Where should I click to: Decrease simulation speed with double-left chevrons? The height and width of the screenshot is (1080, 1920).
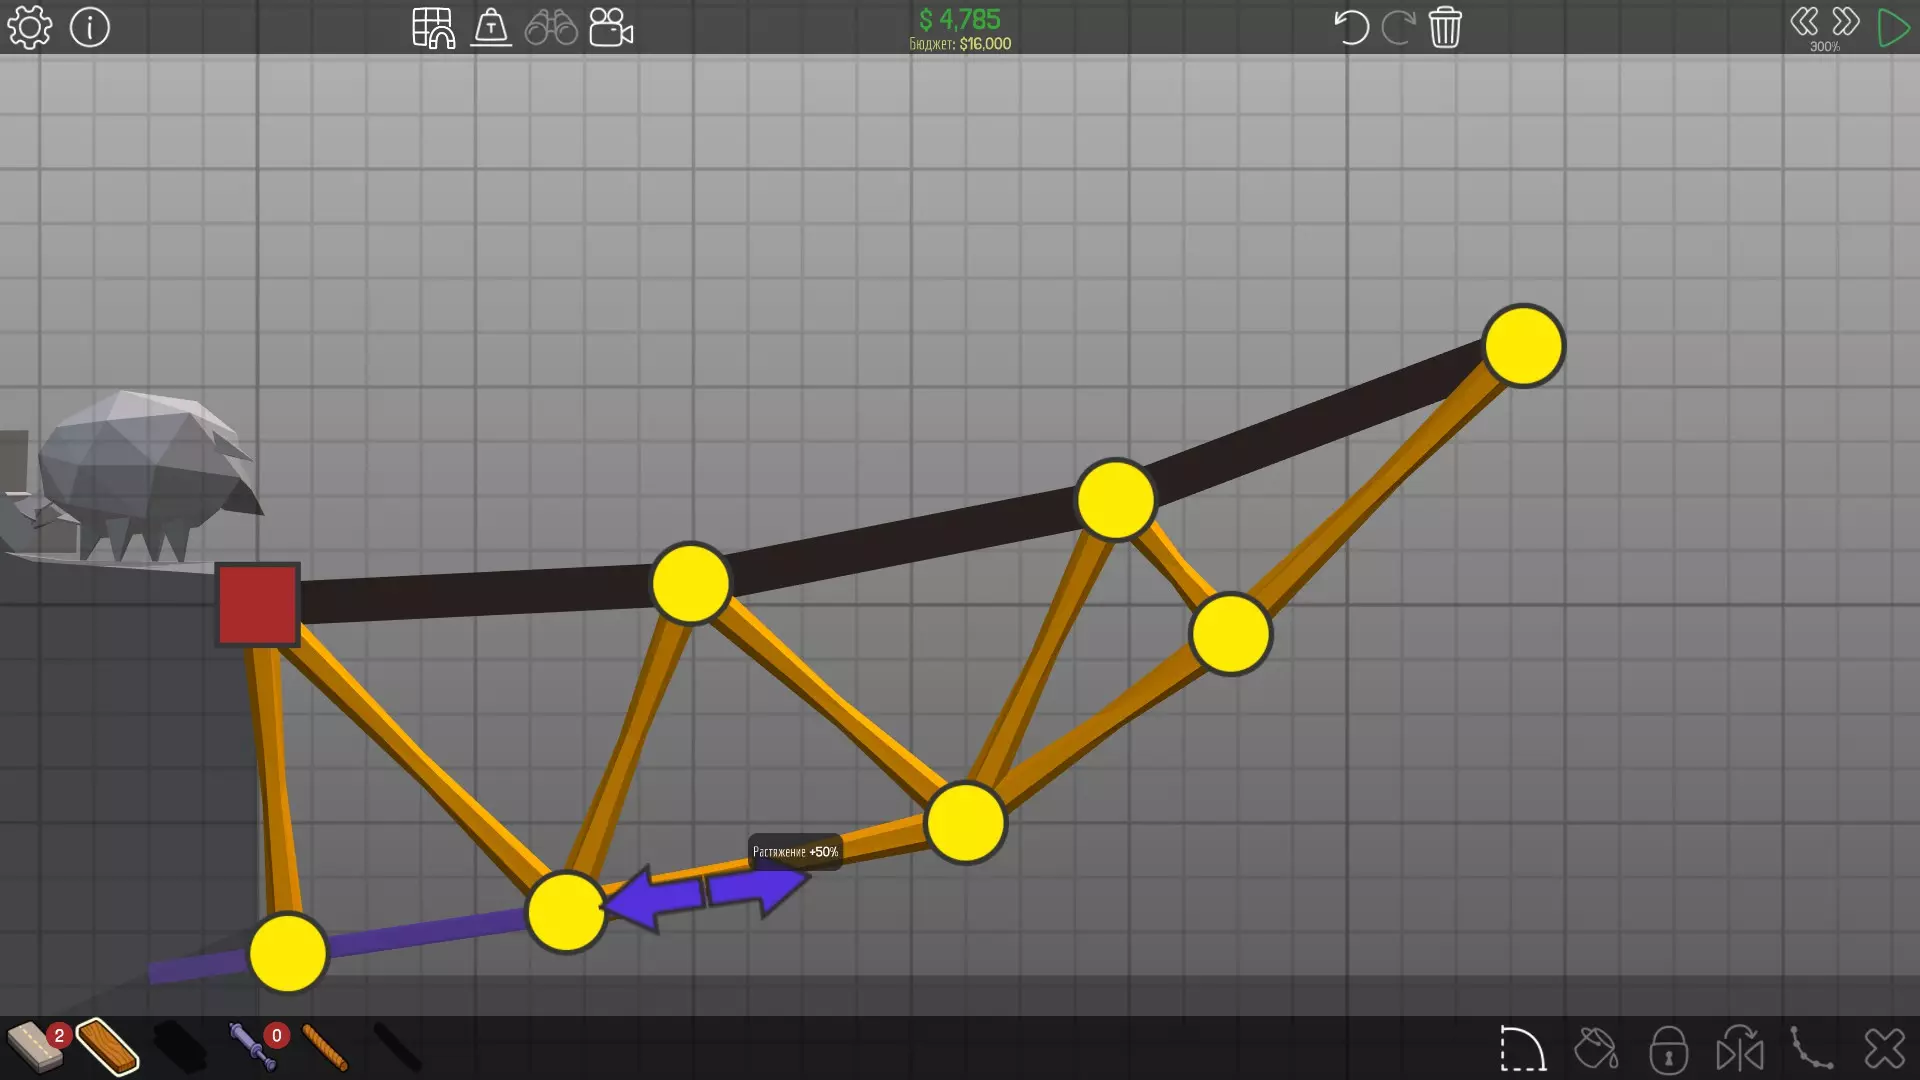click(x=1804, y=22)
